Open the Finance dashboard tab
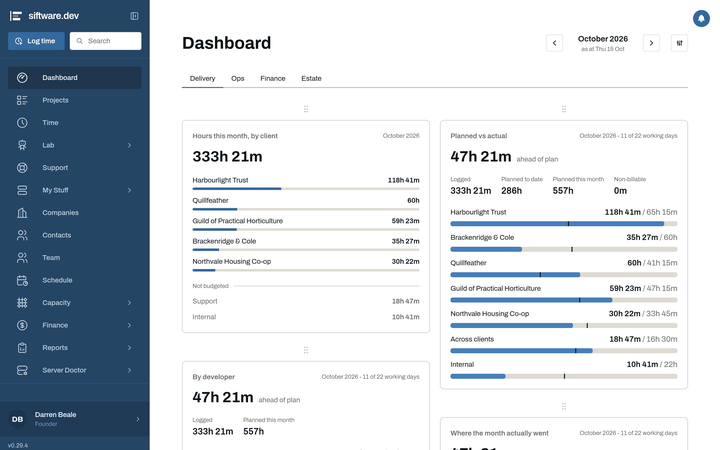Screen dimensions: 720x450 (273, 79)
